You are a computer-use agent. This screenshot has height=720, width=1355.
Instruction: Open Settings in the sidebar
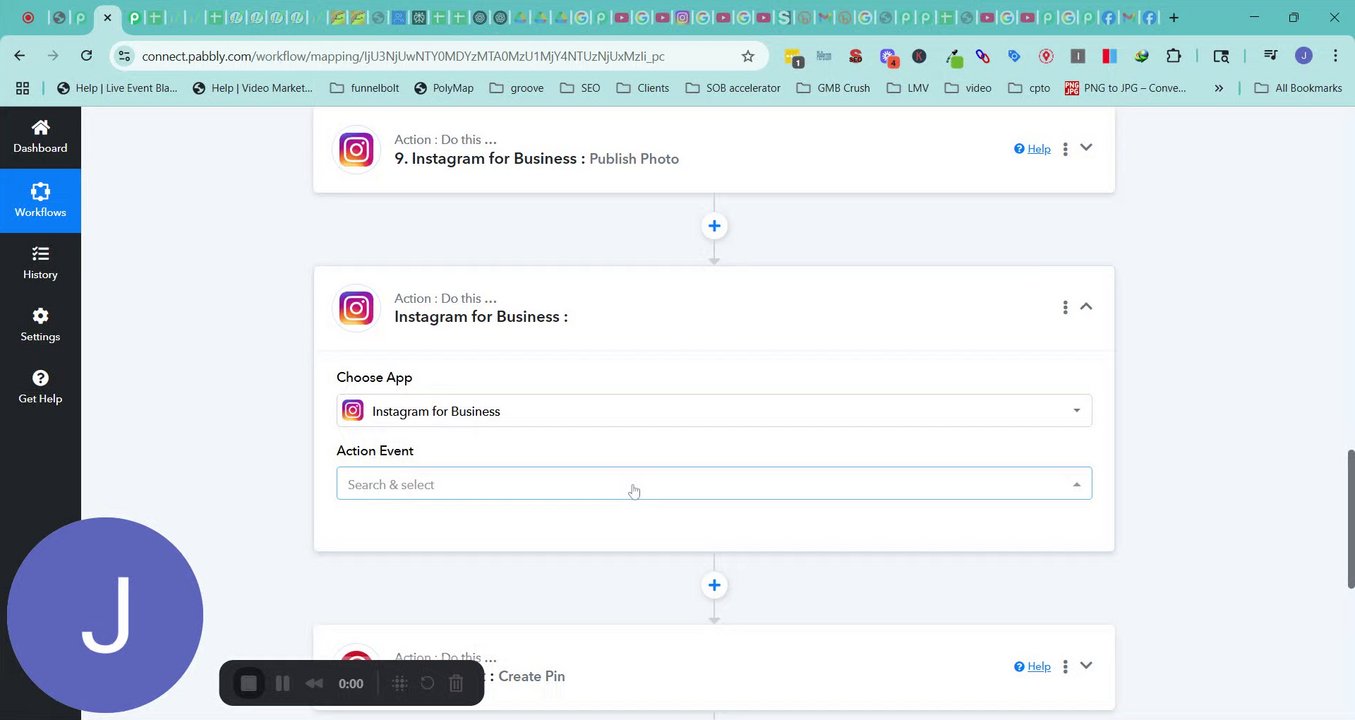(40, 325)
